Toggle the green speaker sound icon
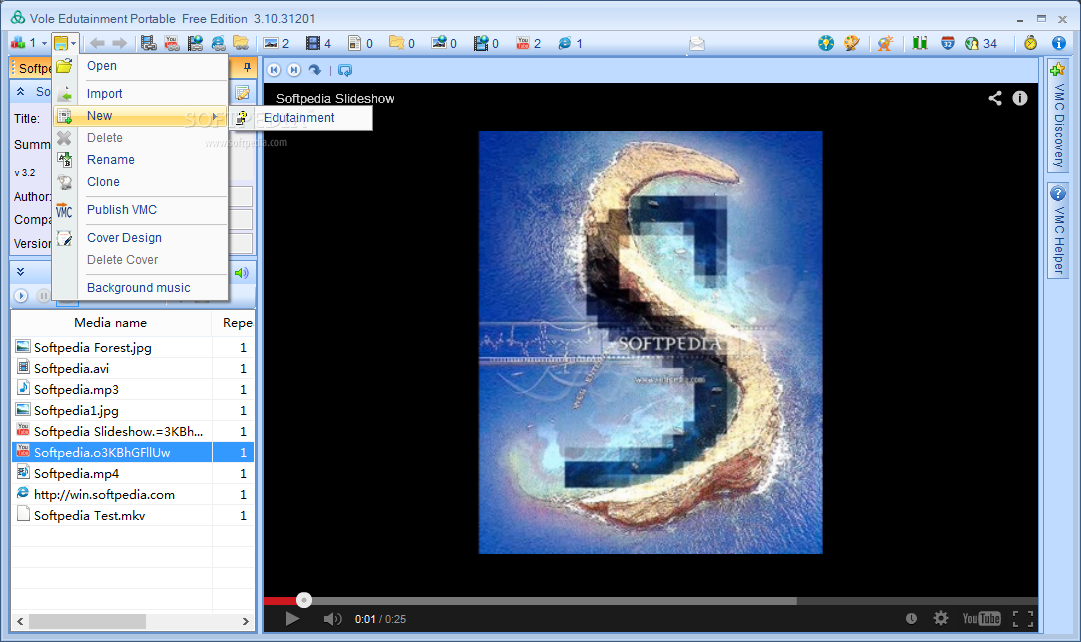This screenshot has width=1081, height=642. coord(241,273)
